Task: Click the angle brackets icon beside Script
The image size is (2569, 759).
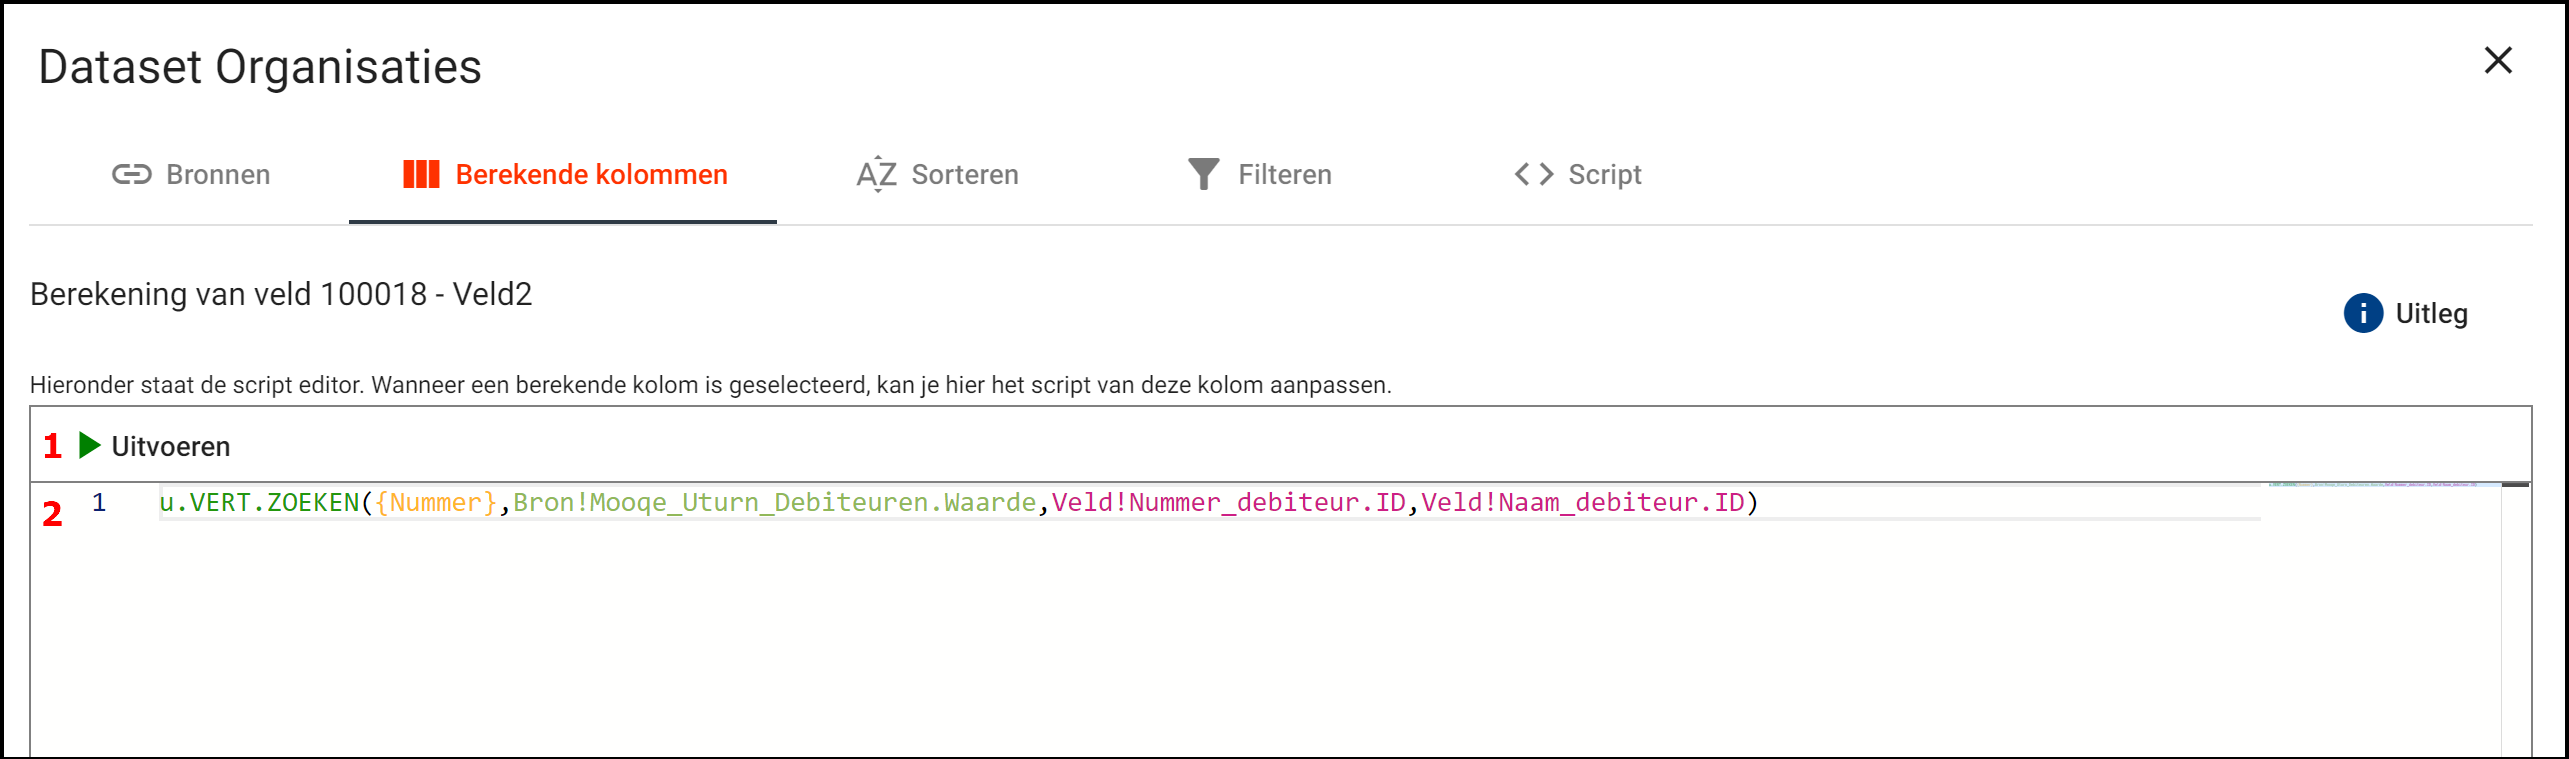Action: 1533,175
